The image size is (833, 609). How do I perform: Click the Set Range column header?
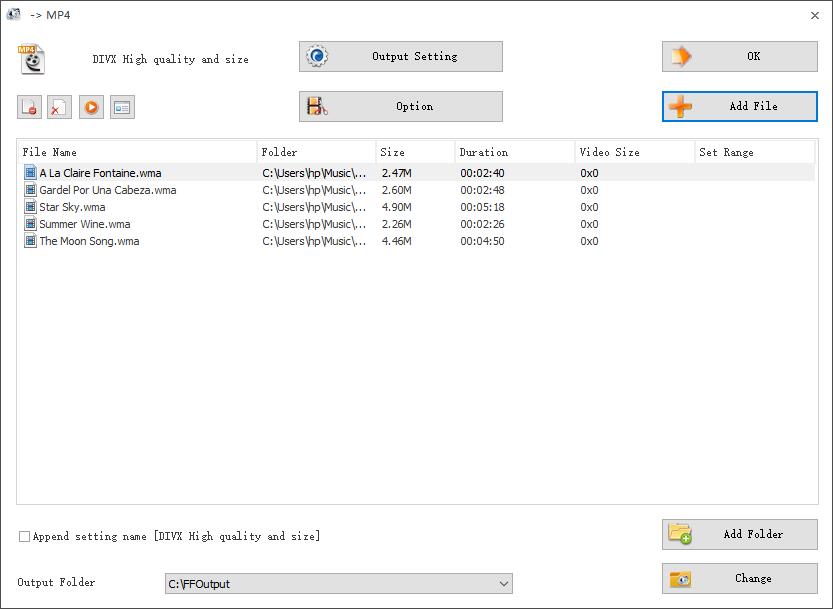[x=754, y=152]
